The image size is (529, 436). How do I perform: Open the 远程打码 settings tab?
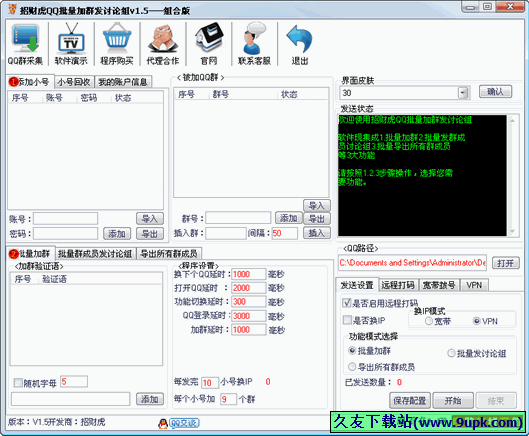click(x=398, y=285)
